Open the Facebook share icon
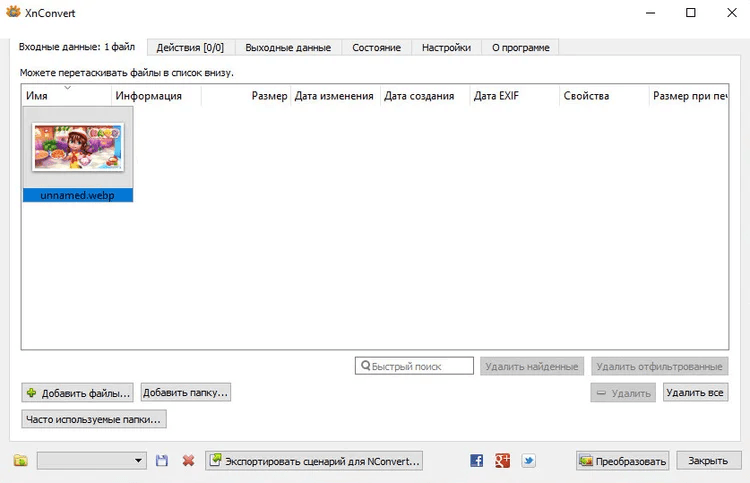The image size is (750, 483). [x=477, y=461]
